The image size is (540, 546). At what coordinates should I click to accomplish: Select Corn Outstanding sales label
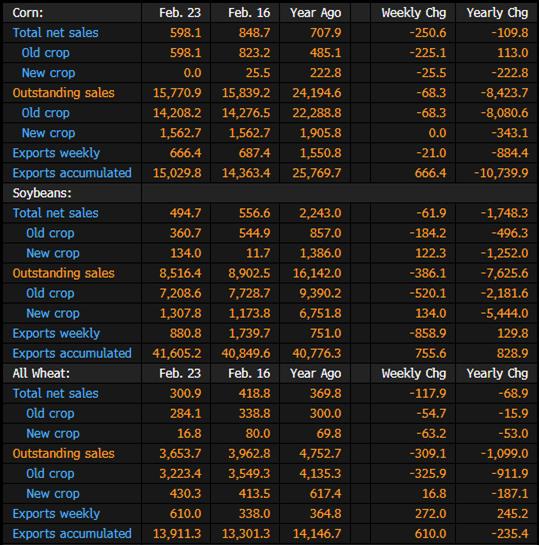(x=63, y=93)
